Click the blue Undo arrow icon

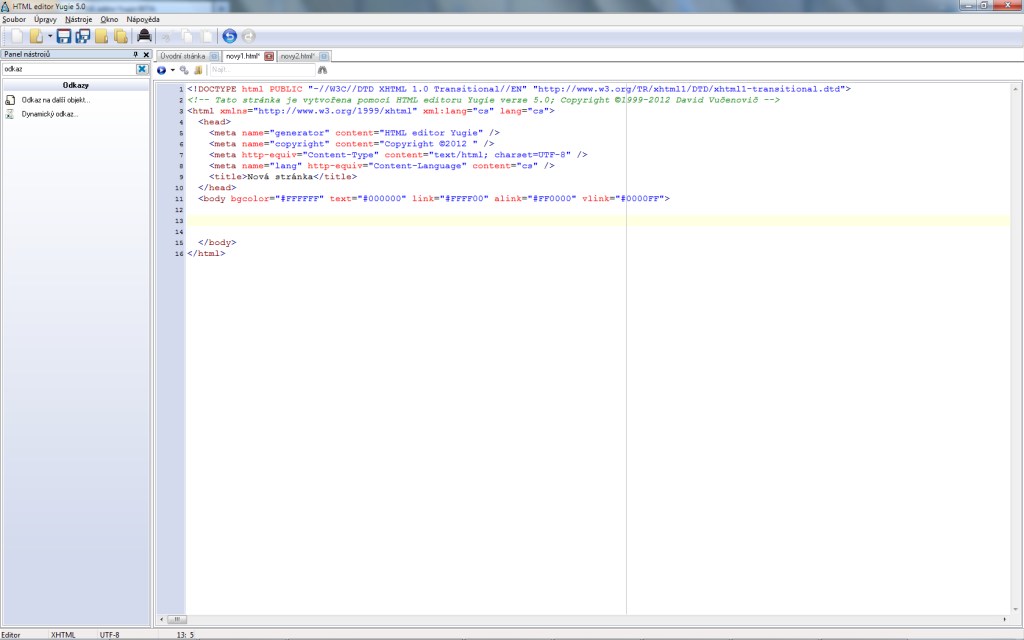(x=229, y=37)
